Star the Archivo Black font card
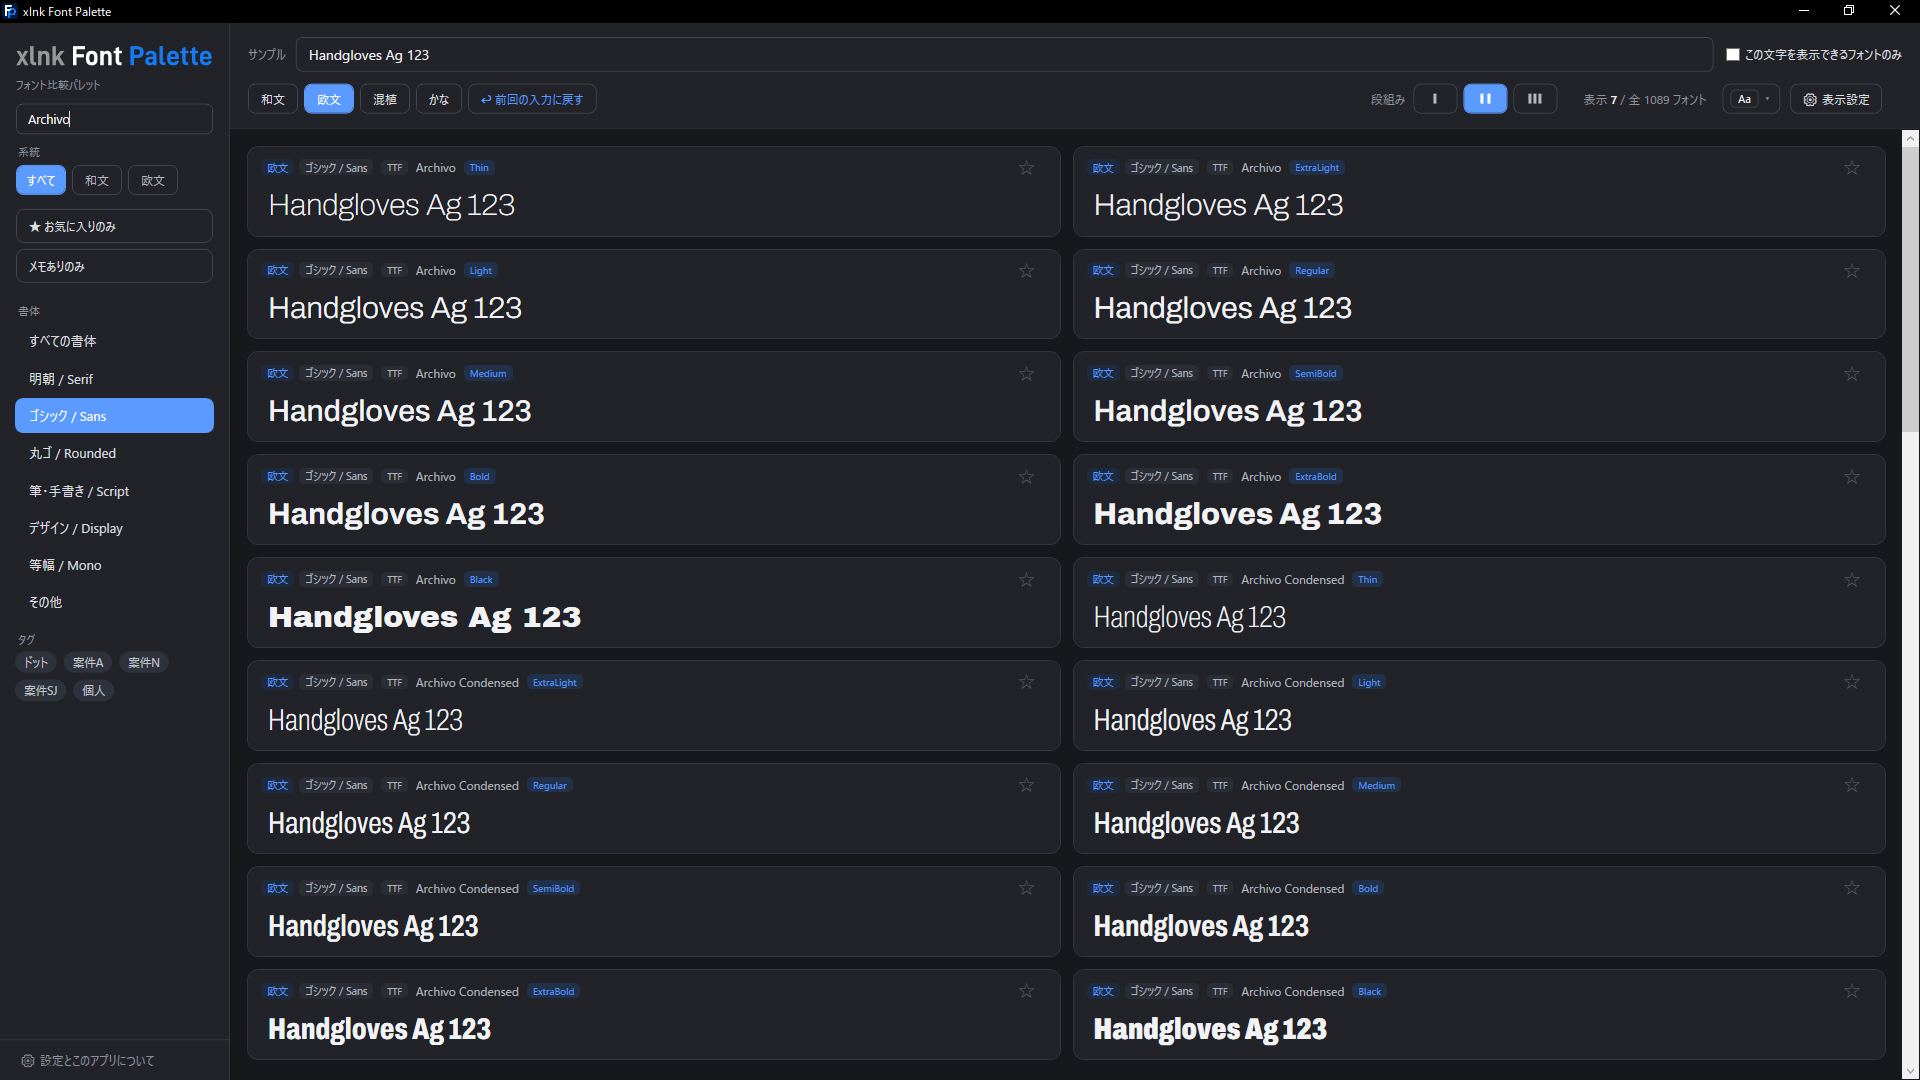Image resolution: width=1920 pixels, height=1080 pixels. click(1026, 580)
